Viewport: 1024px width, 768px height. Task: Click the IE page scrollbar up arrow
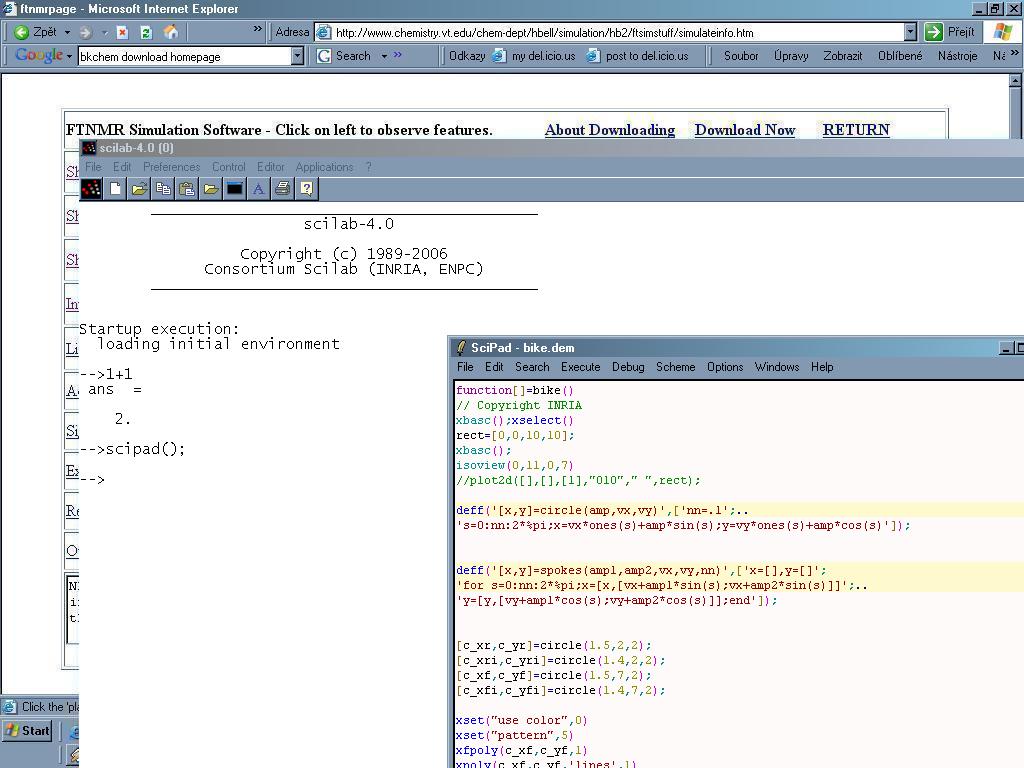[x=1016, y=81]
